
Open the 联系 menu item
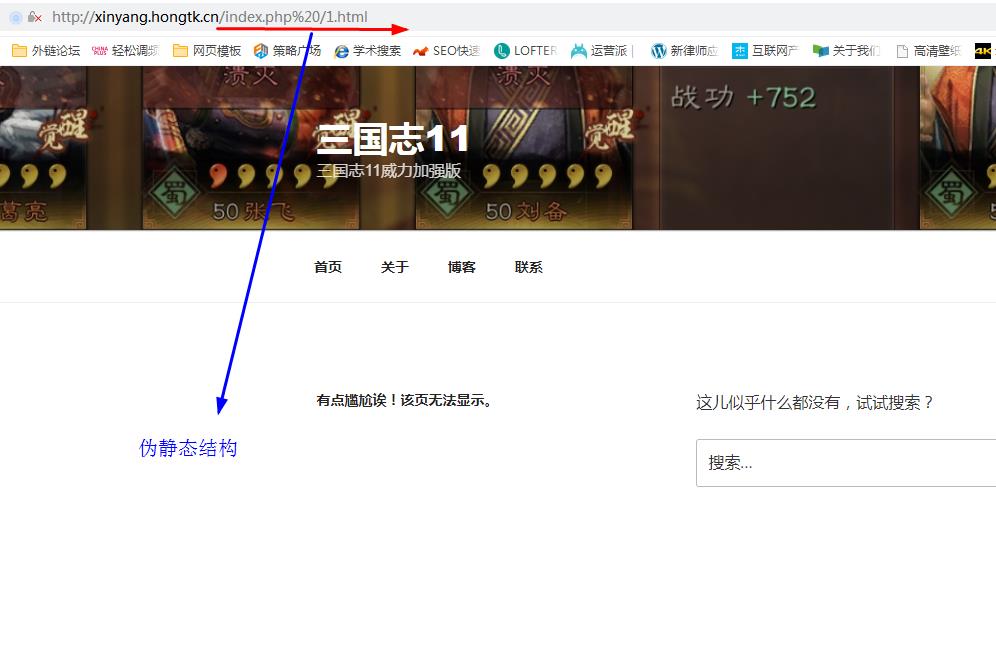528,267
